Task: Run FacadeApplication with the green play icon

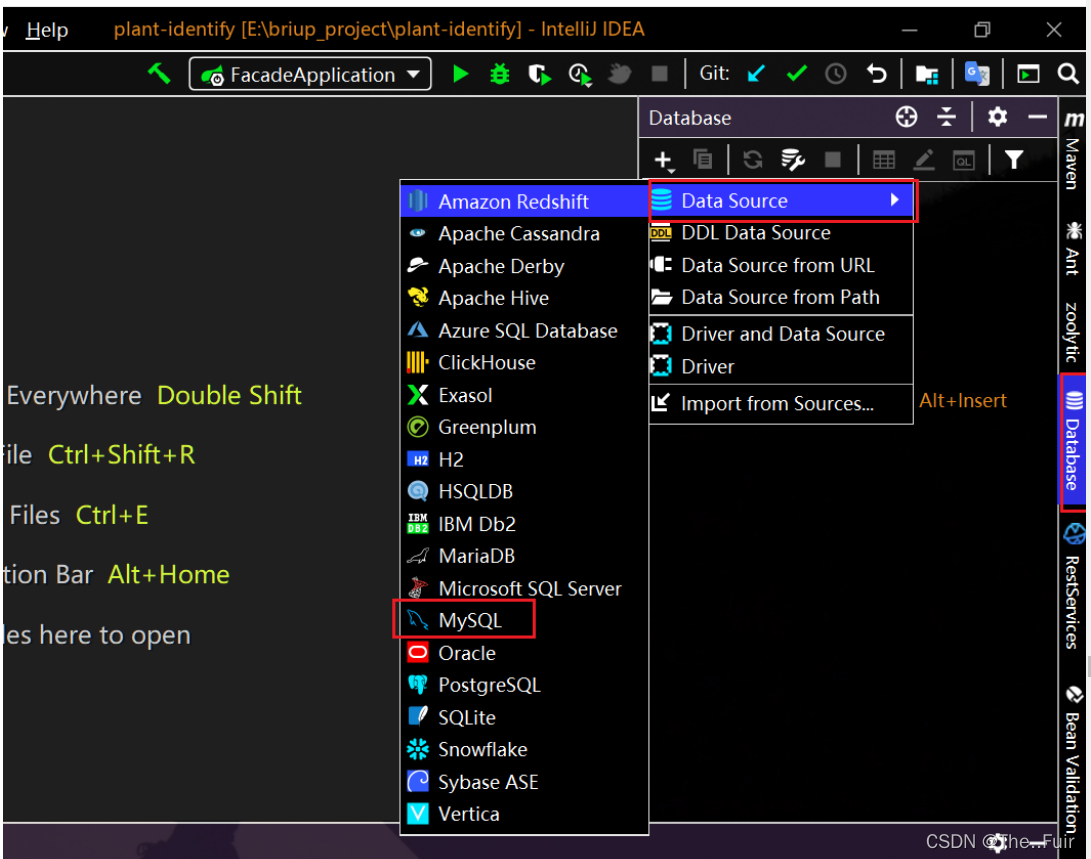Action: (460, 74)
